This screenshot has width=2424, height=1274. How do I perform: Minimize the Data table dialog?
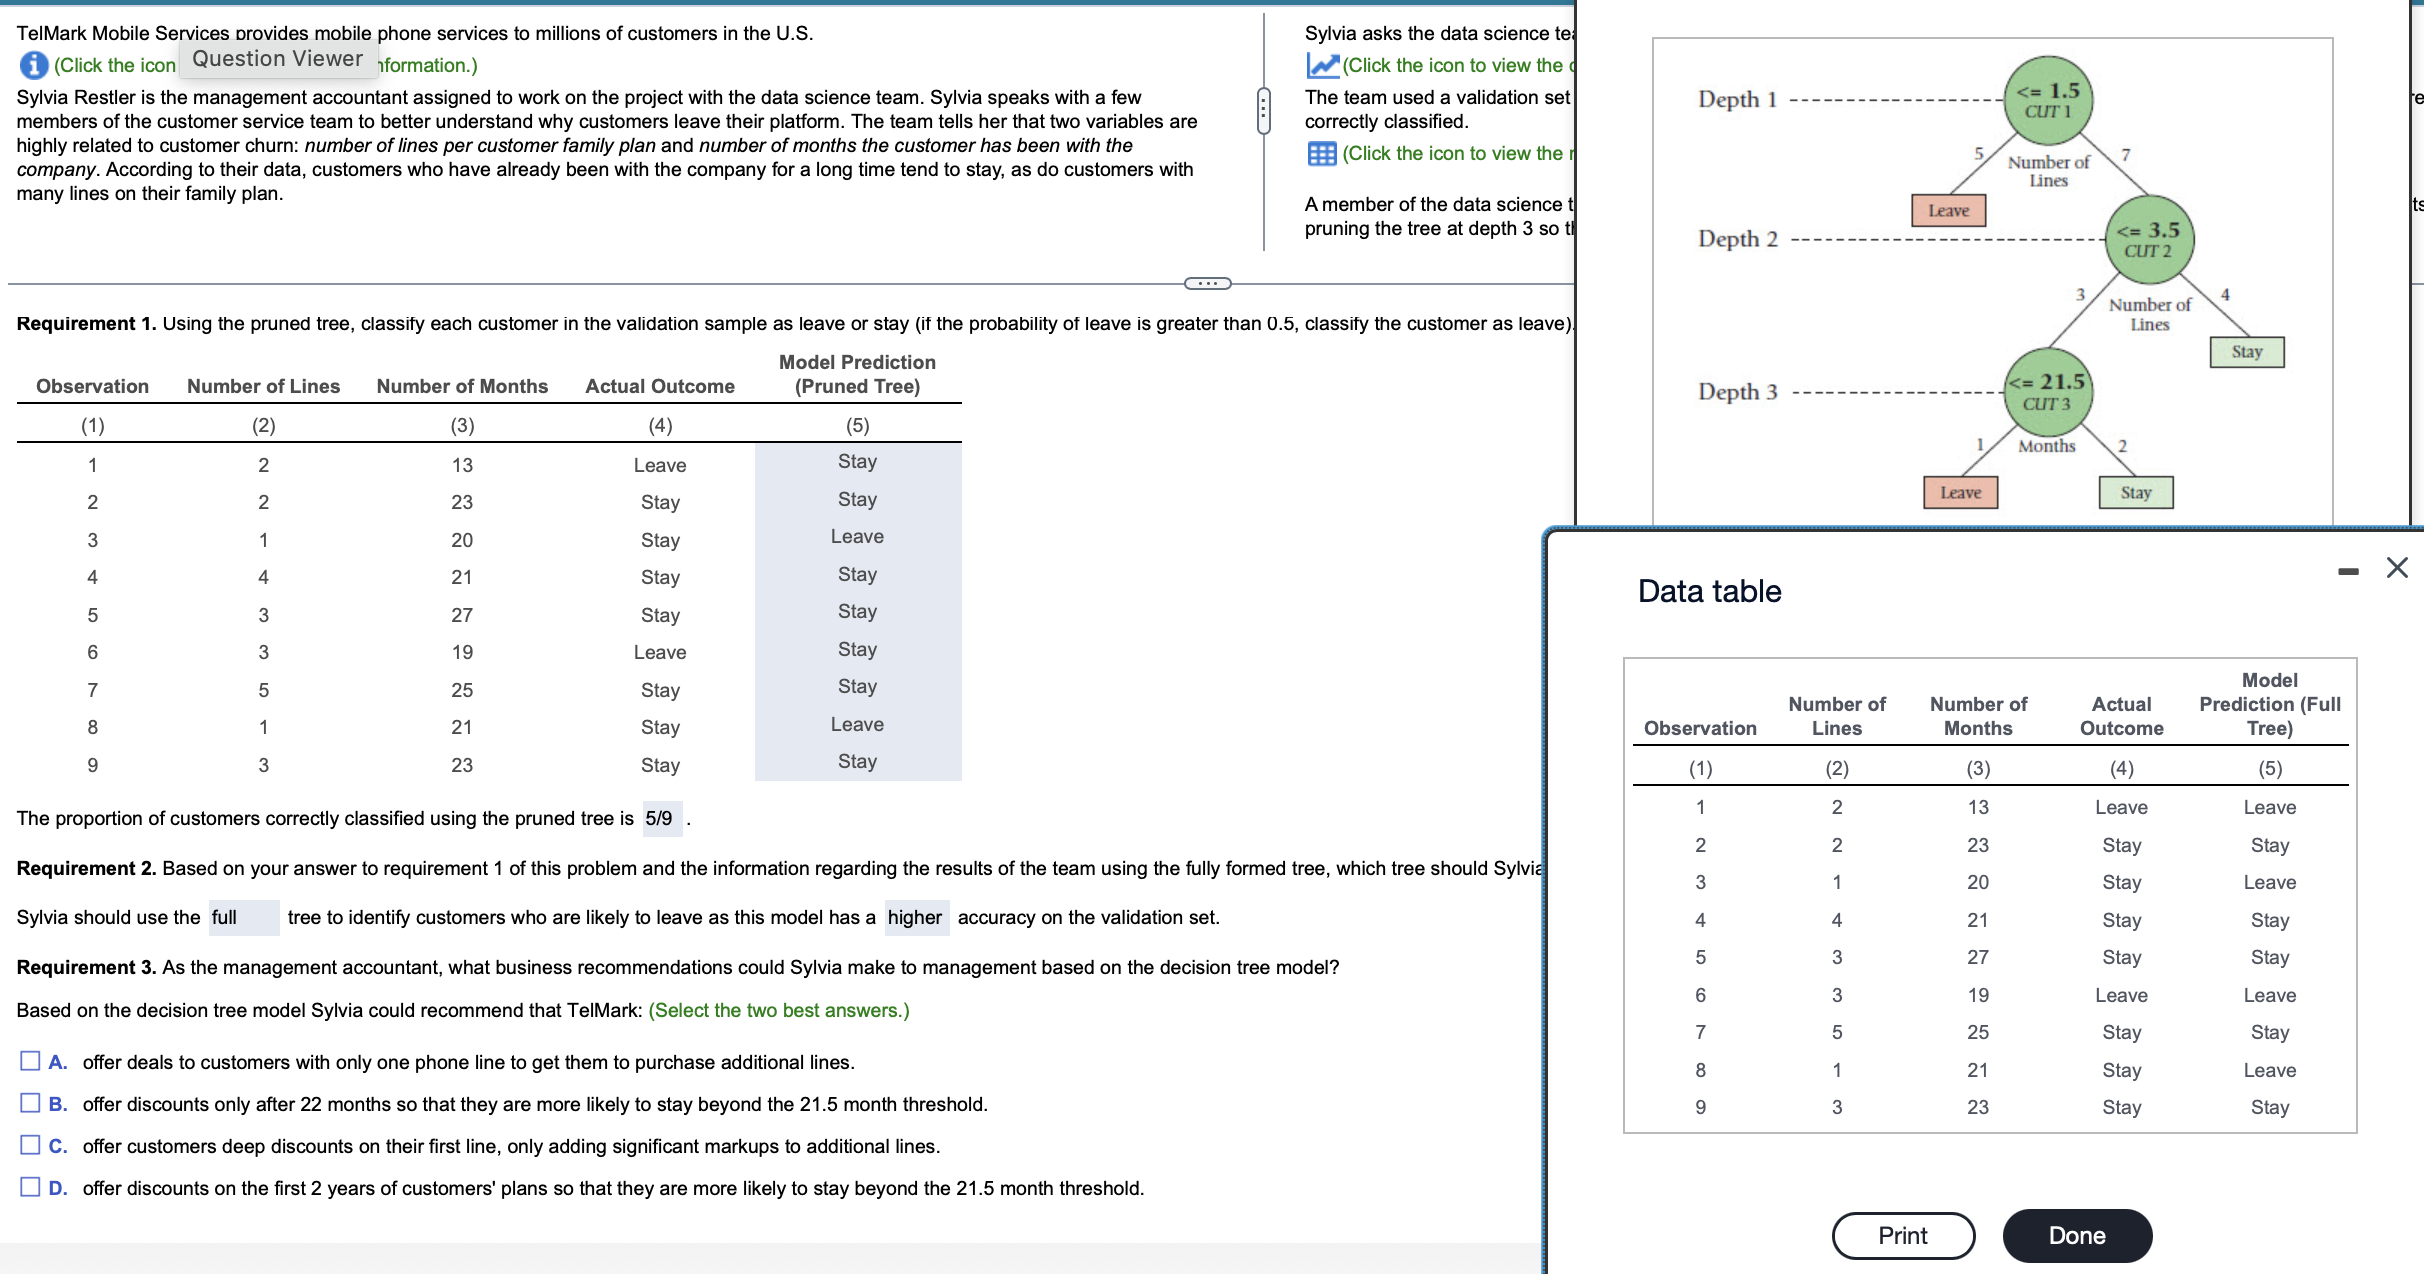[2348, 571]
